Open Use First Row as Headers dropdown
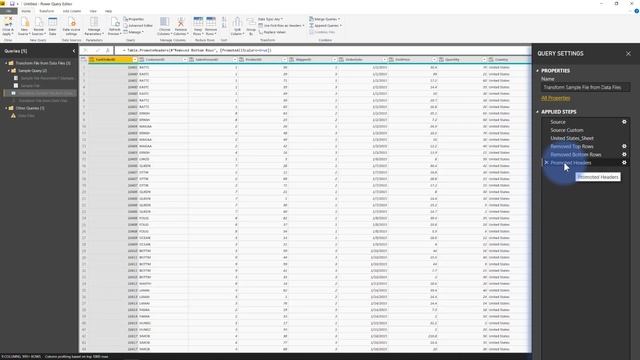The image size is (640, 360). point(281,26)
